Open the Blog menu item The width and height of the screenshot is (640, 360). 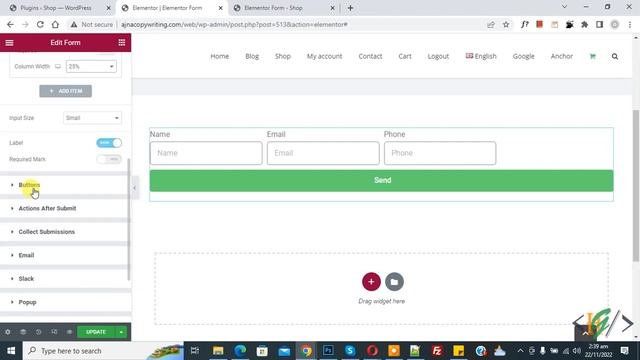252,56
